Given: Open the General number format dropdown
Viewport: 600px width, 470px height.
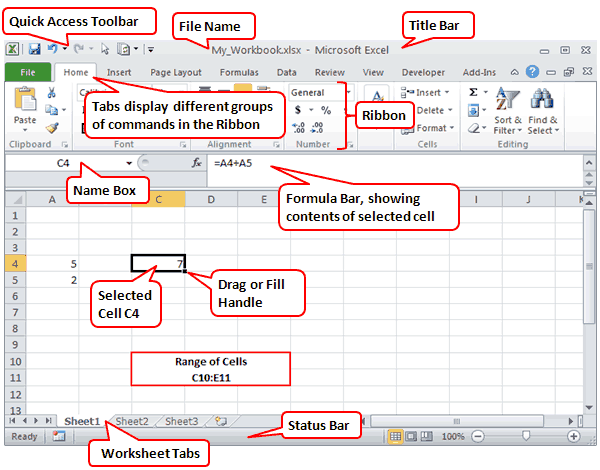Looking at the screenshot, I should click(x=348, y=92).
